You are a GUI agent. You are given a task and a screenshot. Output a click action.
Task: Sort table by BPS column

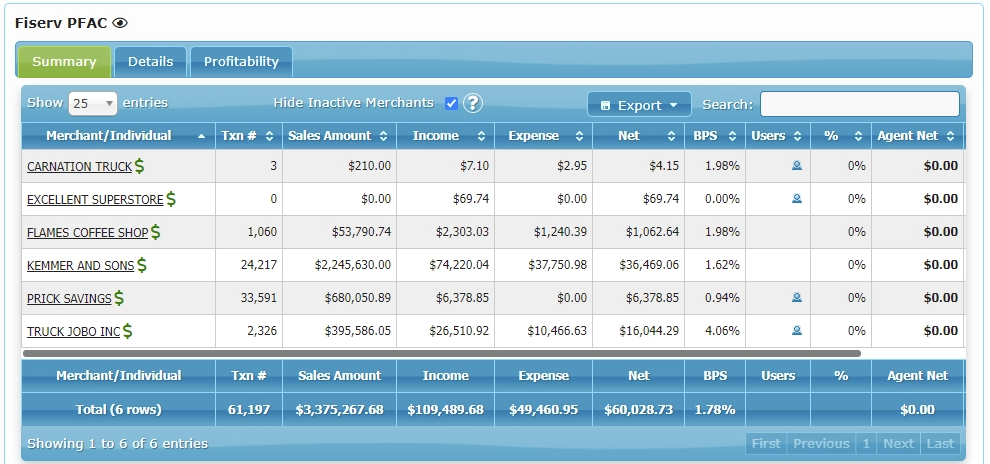pyautogui.click(x=715, y=136)
